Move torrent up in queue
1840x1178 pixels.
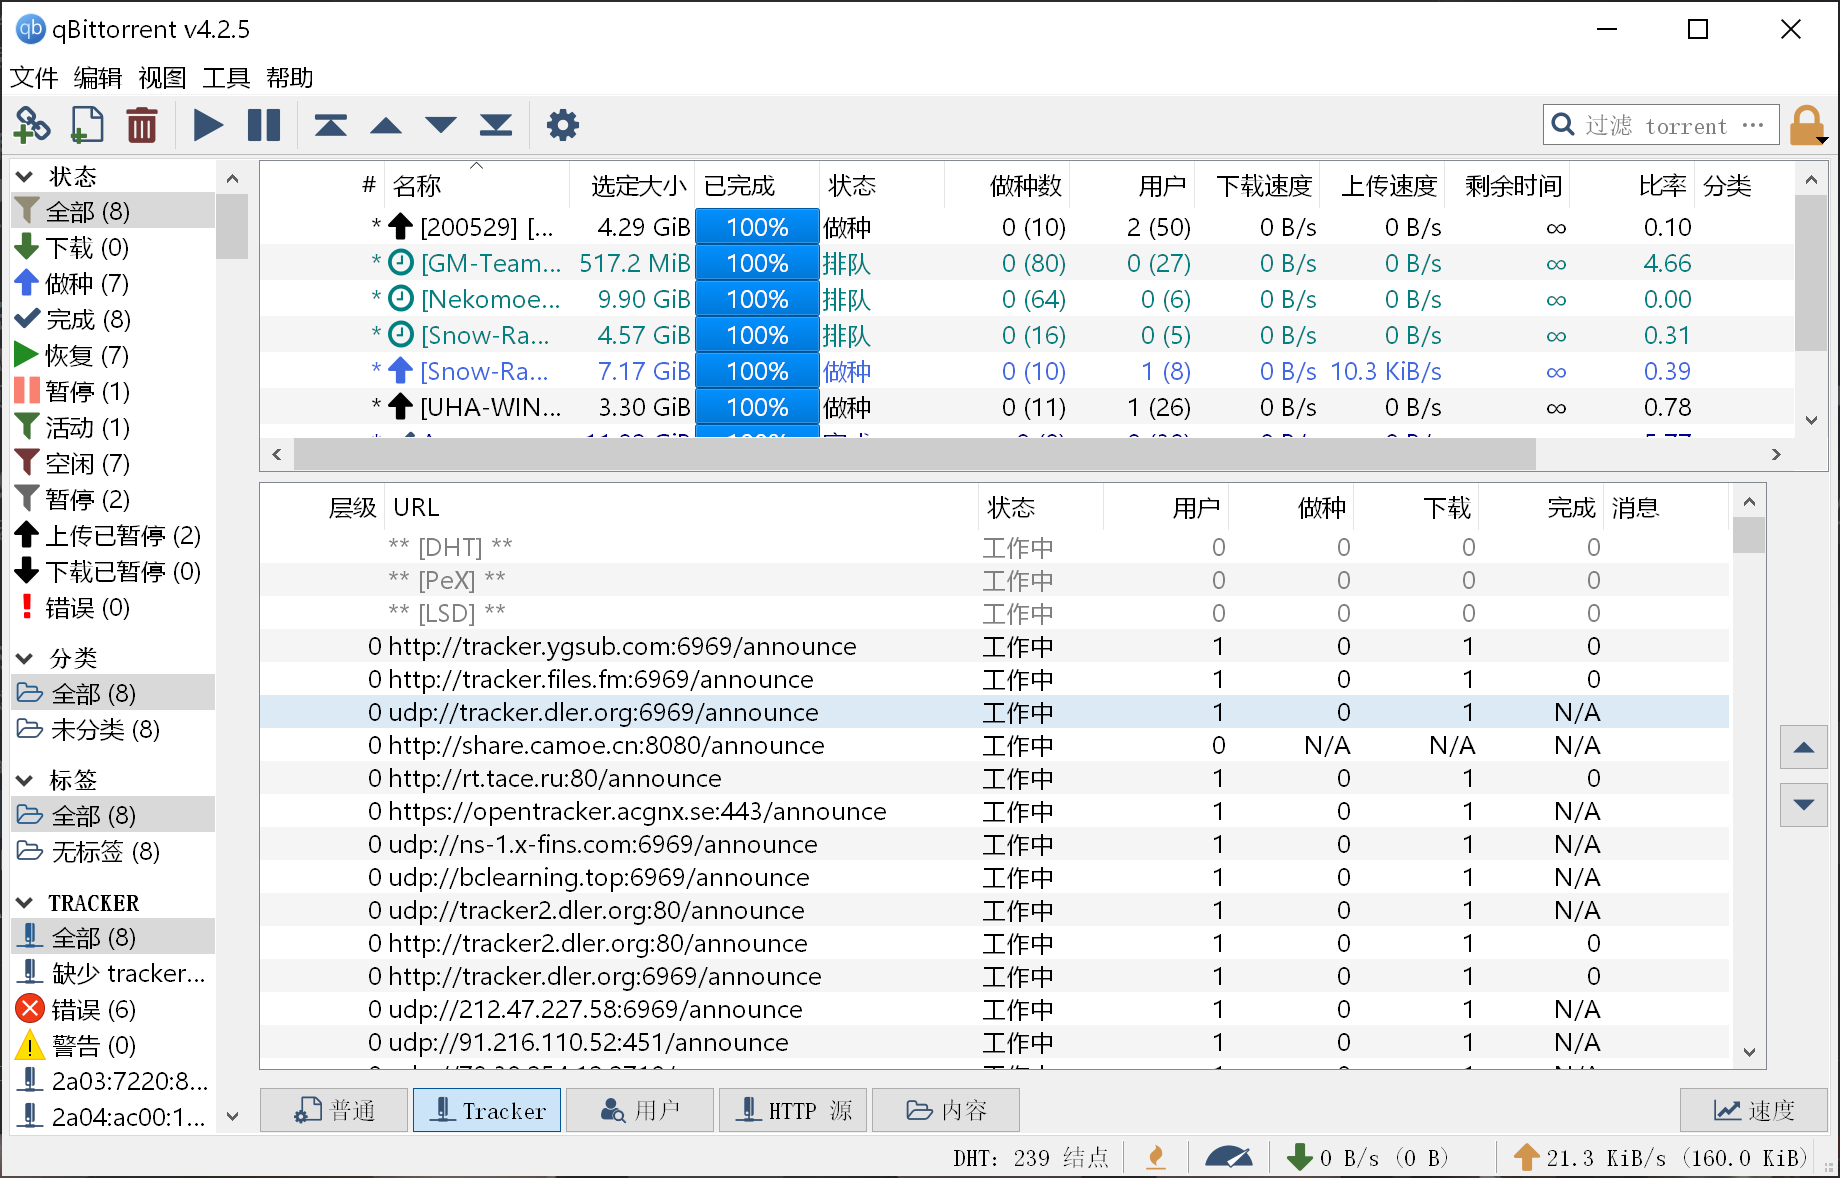[386, 125]
